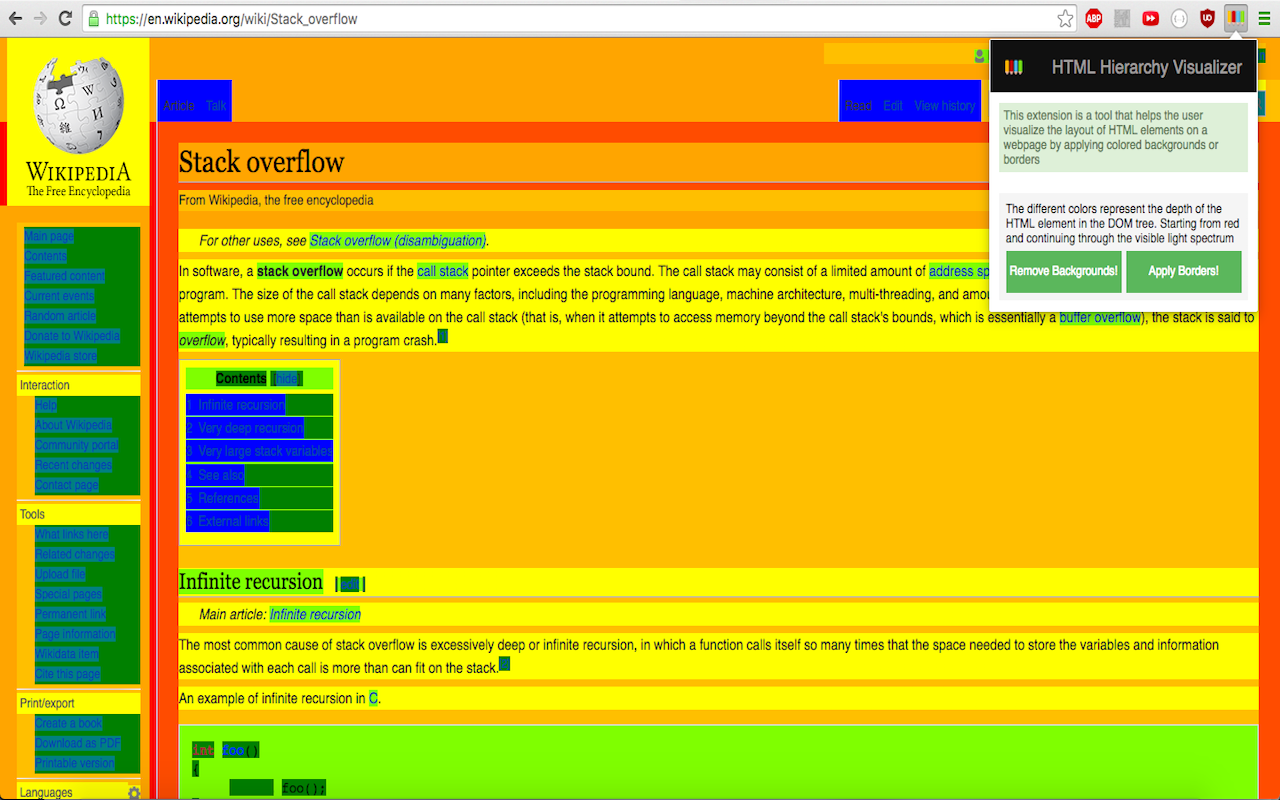The image size is (1280, 800).
Task: Click footnote marker after 'fit on the stack.'
Action: (x=505, y=664)
